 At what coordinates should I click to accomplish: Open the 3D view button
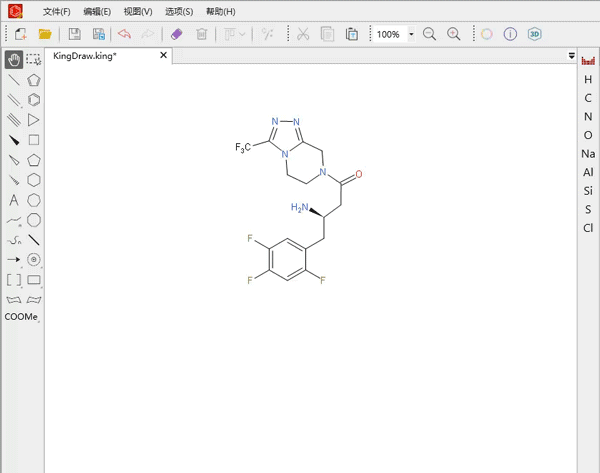tap(535, 34)
